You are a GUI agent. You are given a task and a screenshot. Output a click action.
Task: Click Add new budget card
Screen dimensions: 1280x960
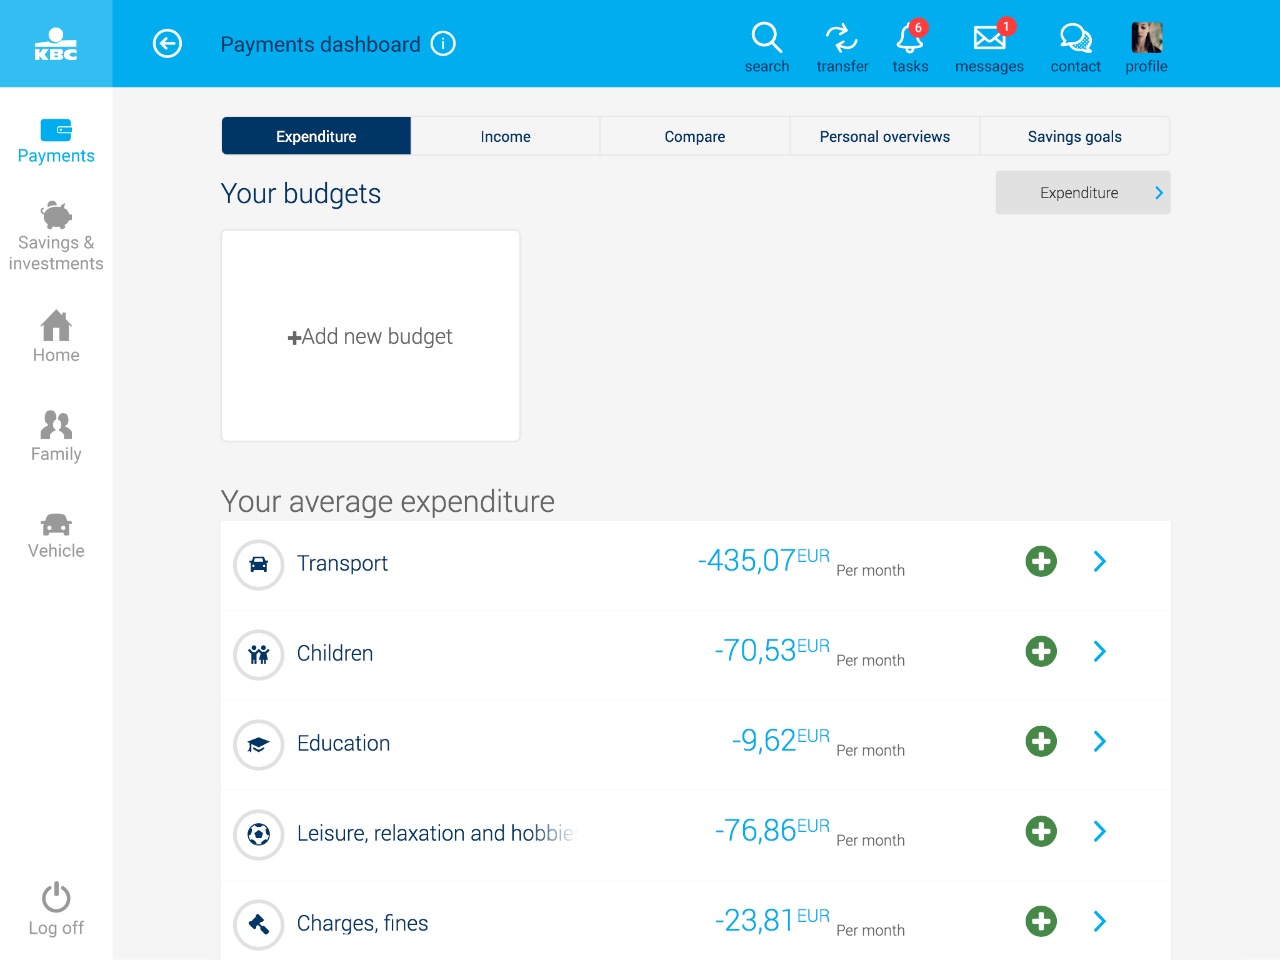[370, 336]
